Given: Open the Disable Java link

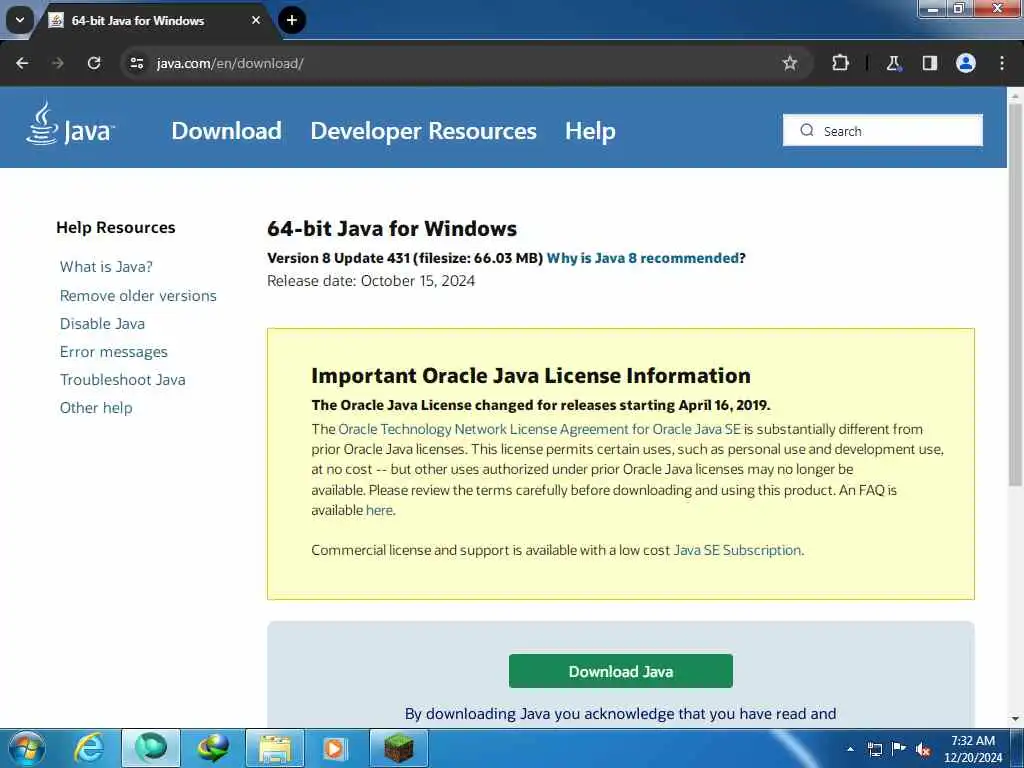Looking at the screenshot, I should pyautogui.click(x=103, y=324).
